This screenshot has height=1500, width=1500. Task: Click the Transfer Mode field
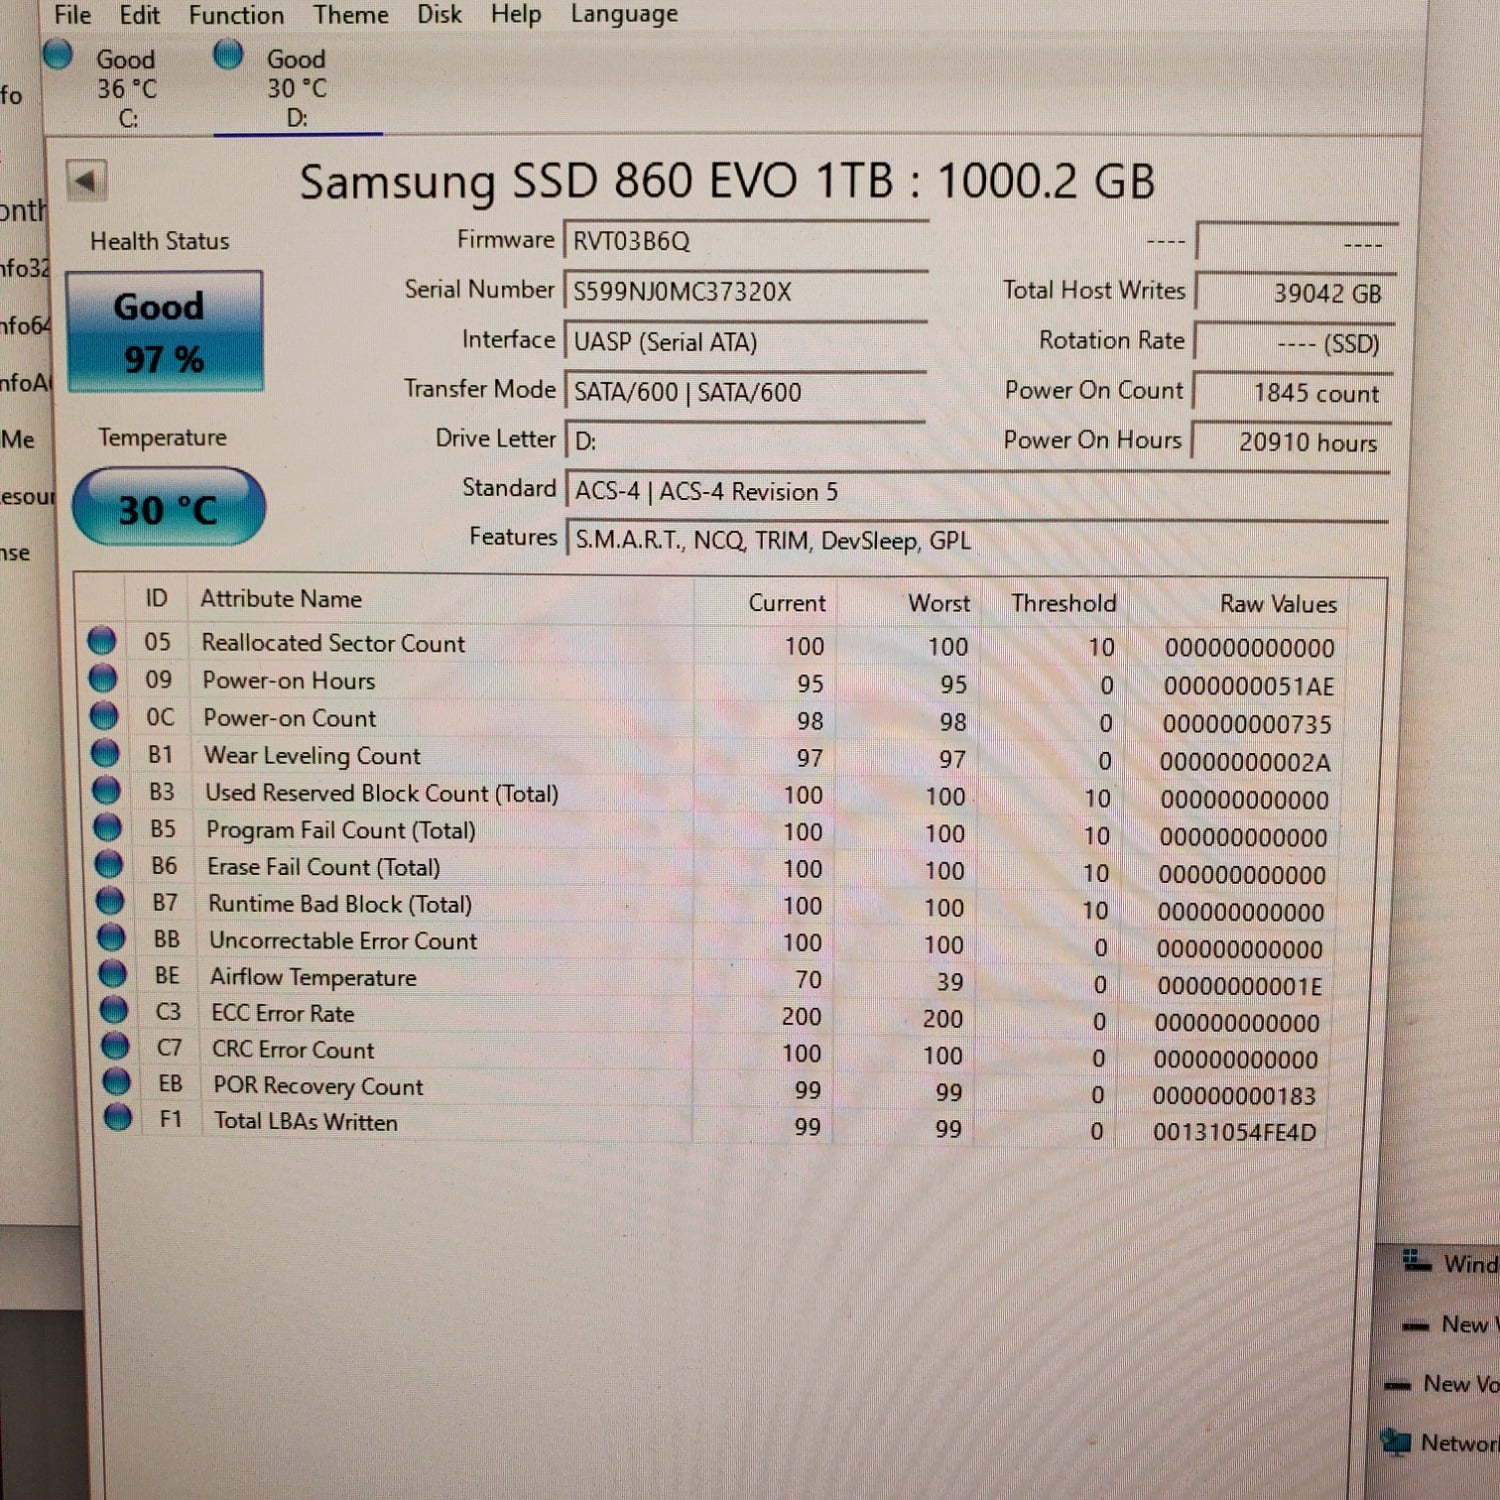click(x=745, y=391)
